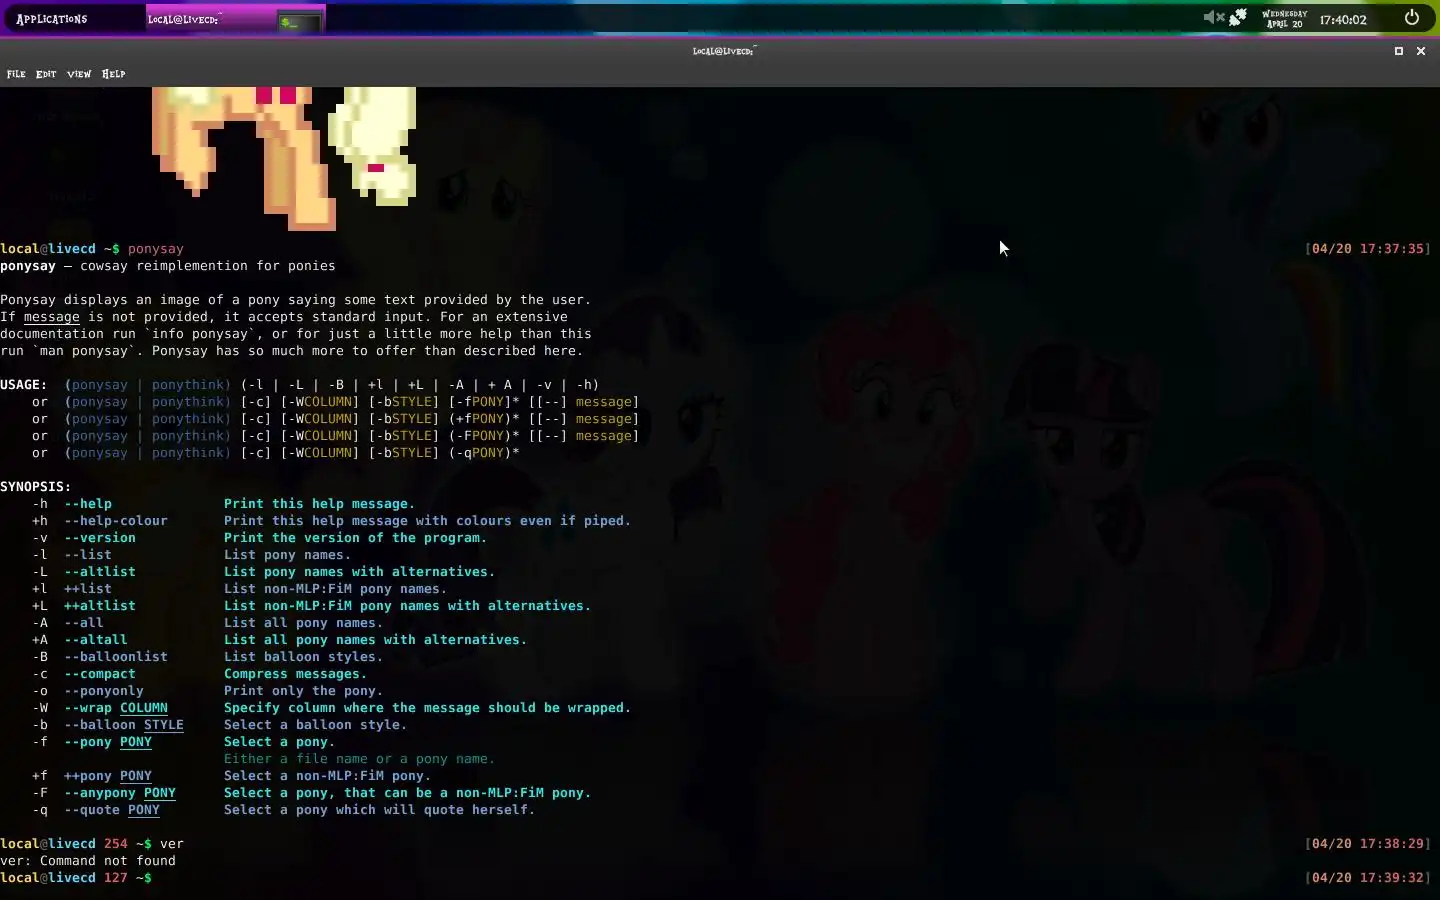Image resolution: width=1440 pixels, height=900 pixels.
Task: Click the "--wrap COLUMN" option text
Action: point(116,708)
